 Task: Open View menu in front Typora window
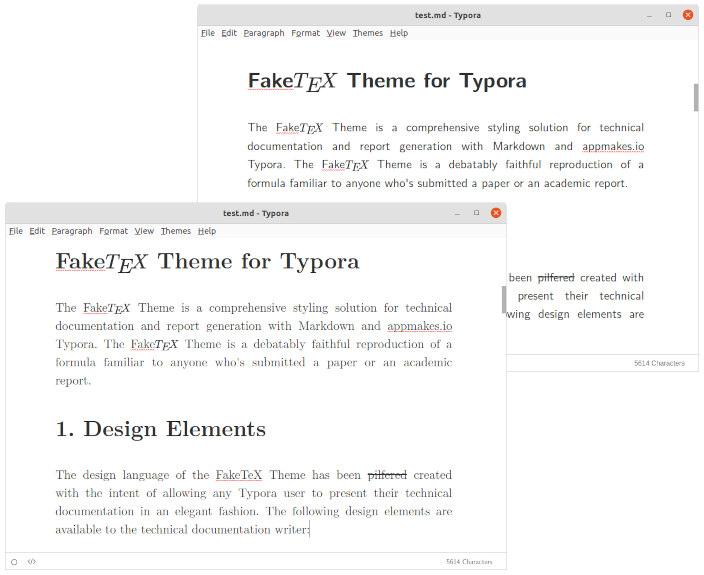click(144, 231)
